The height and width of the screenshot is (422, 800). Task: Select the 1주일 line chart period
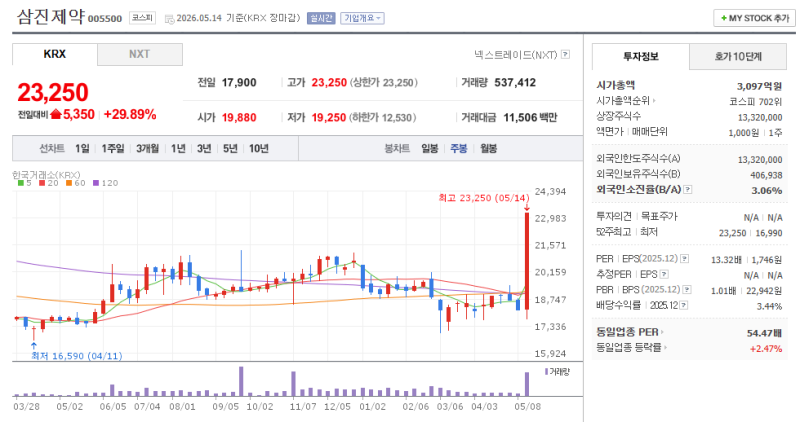point(113,148)
